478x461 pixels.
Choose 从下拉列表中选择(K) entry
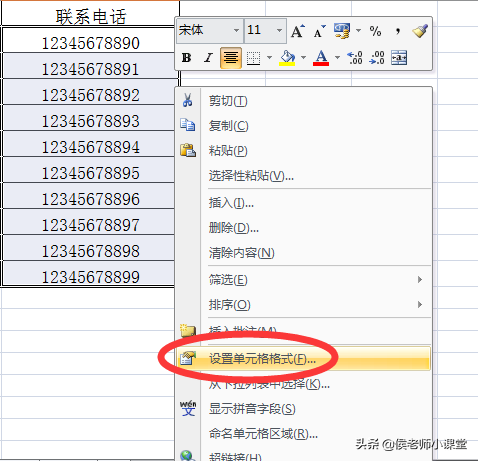pos(303,384)
